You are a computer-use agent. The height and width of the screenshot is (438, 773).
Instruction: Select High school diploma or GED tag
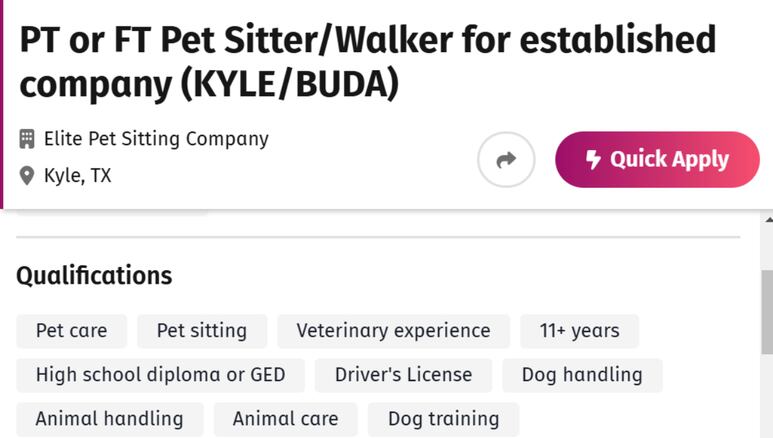160,375
